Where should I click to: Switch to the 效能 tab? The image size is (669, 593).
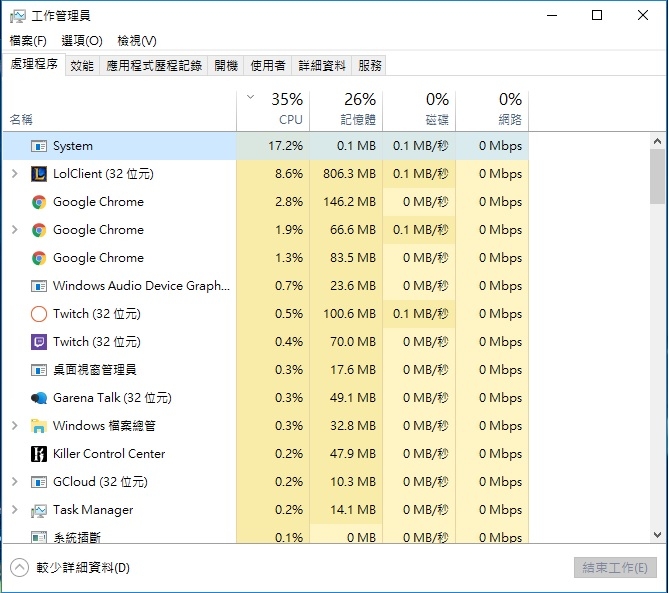point(82,66)
